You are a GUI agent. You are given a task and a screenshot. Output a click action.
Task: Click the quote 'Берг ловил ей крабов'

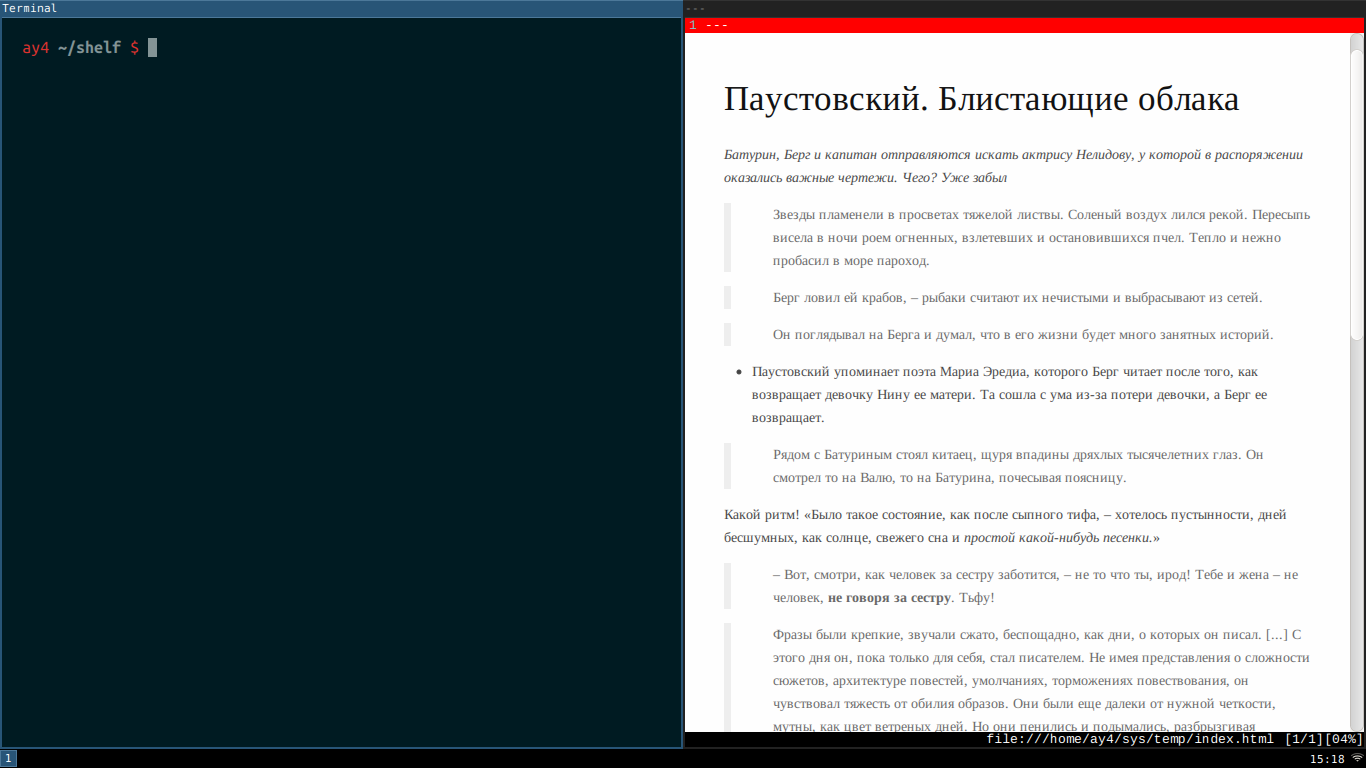point(1017,298)
